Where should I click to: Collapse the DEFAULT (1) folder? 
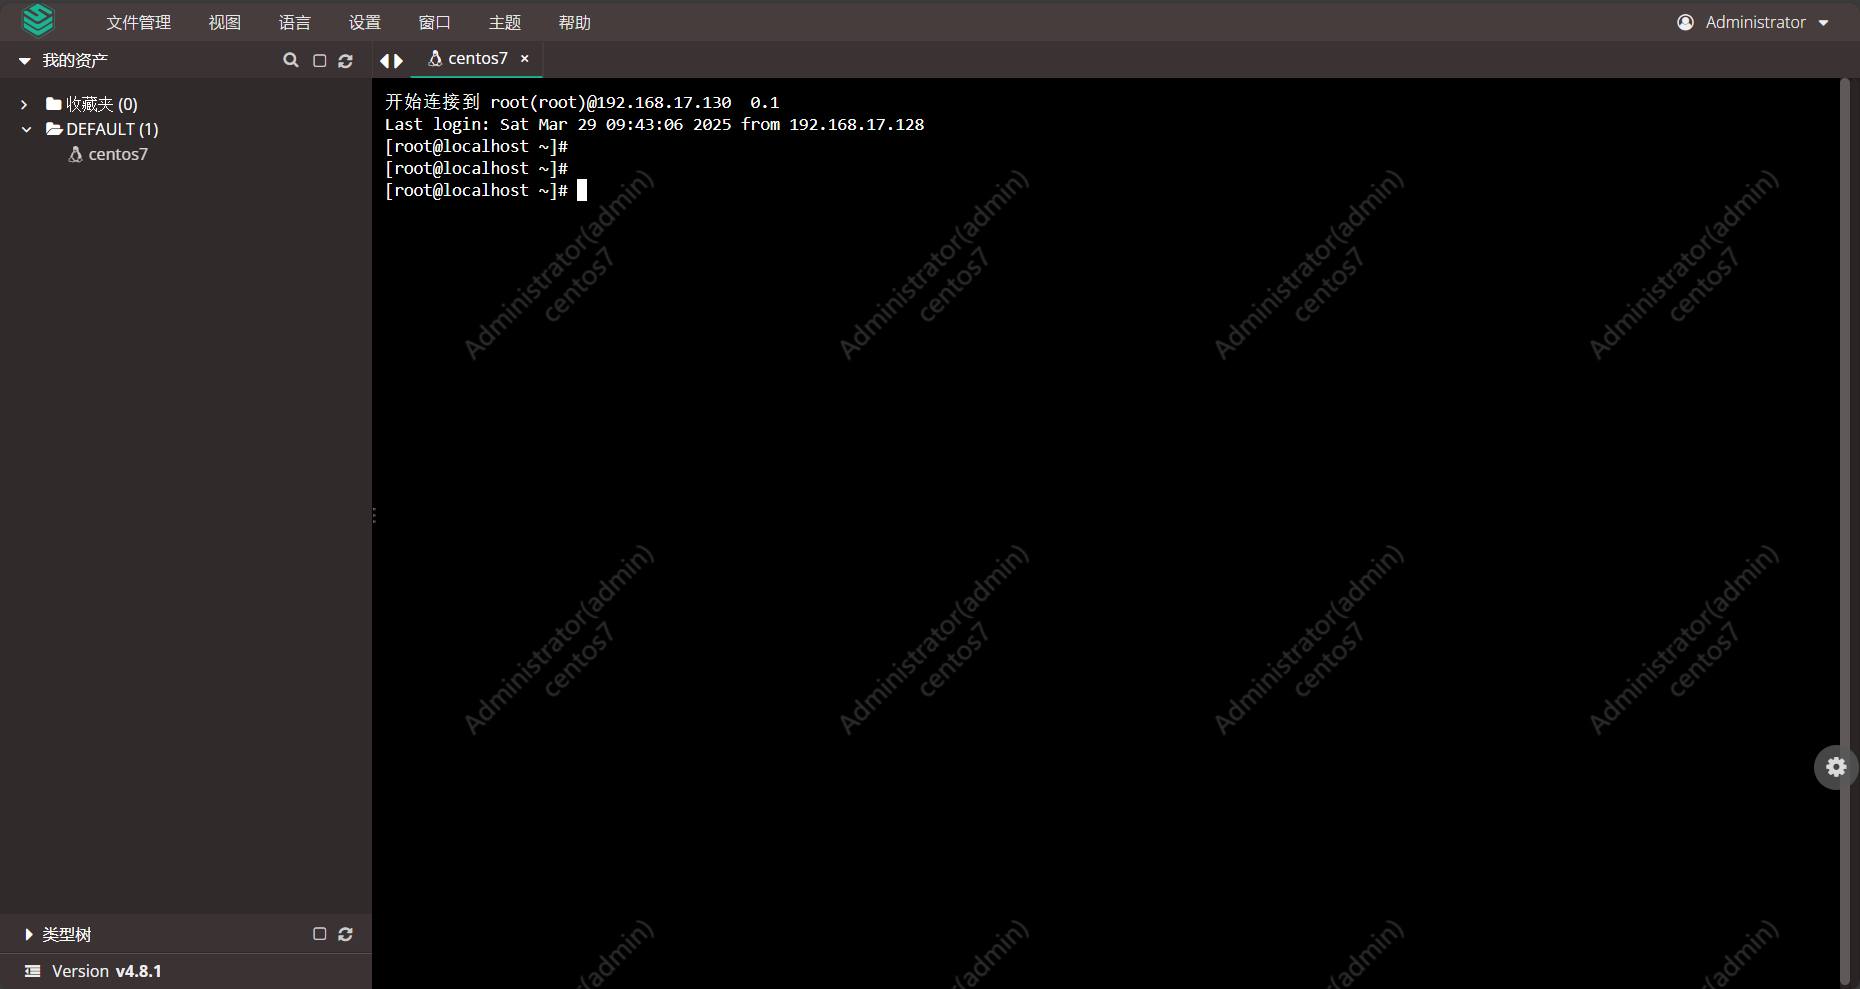tap(26, 129)
